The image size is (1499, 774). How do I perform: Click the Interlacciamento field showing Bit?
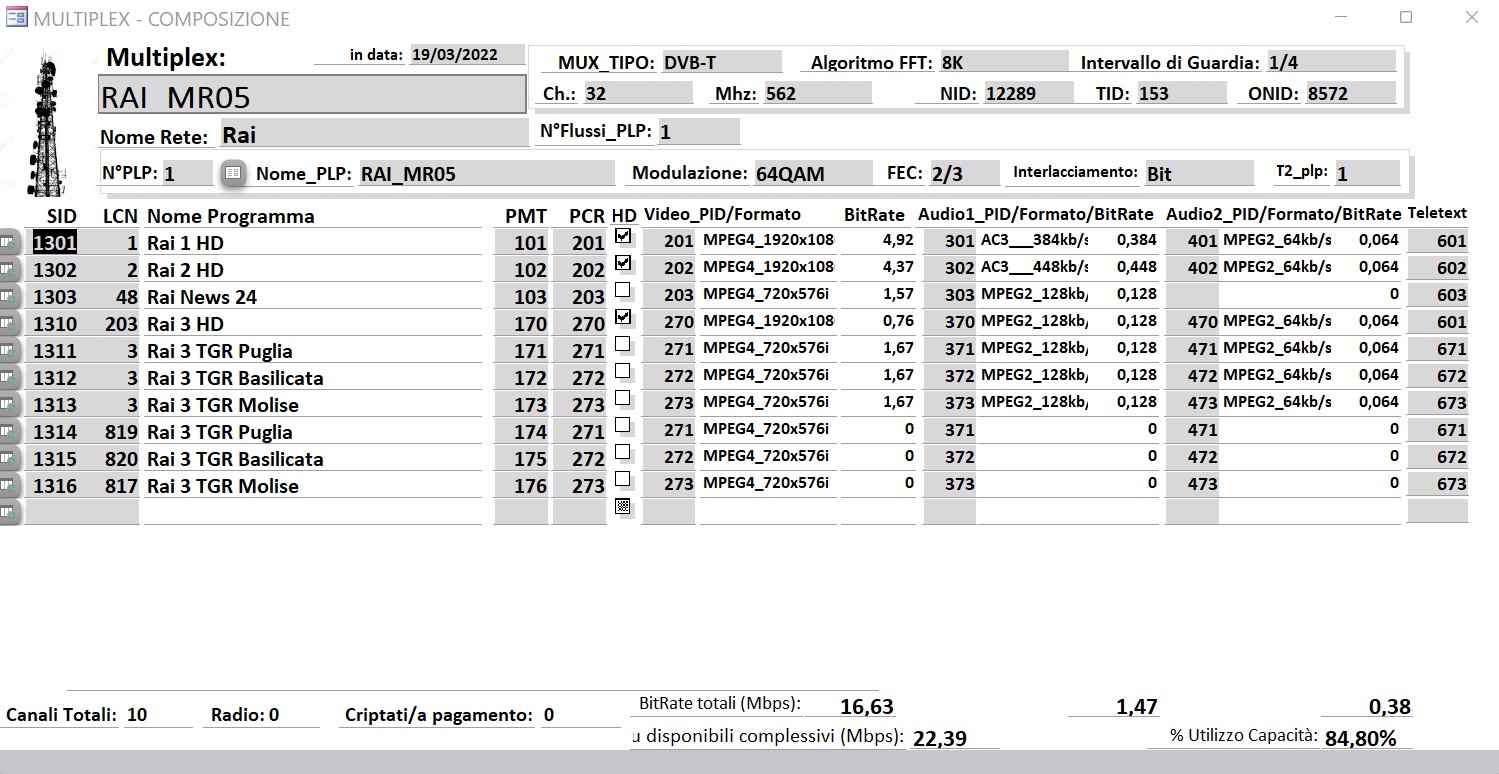(x=1198, y=173)
